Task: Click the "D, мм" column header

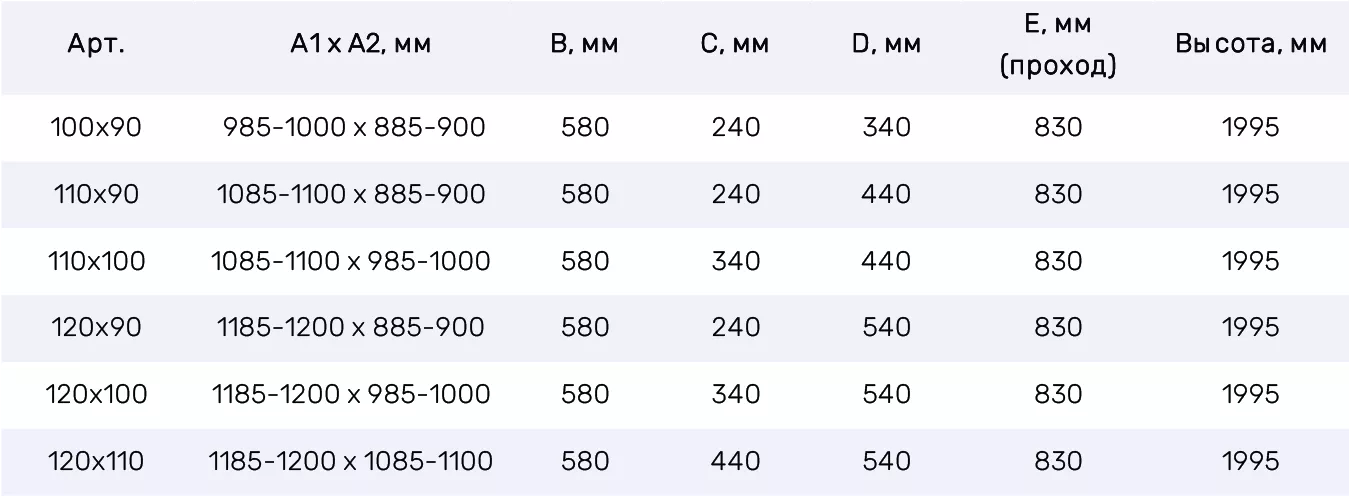Action: pyautogui.click(x=887, y=45)
